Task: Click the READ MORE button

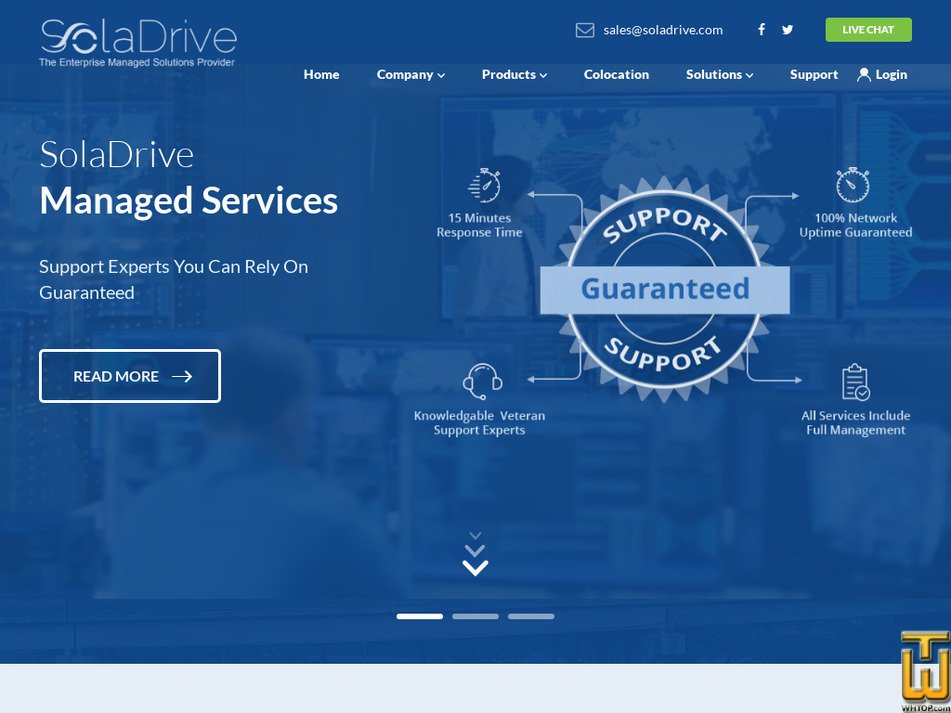Action: 130,376
